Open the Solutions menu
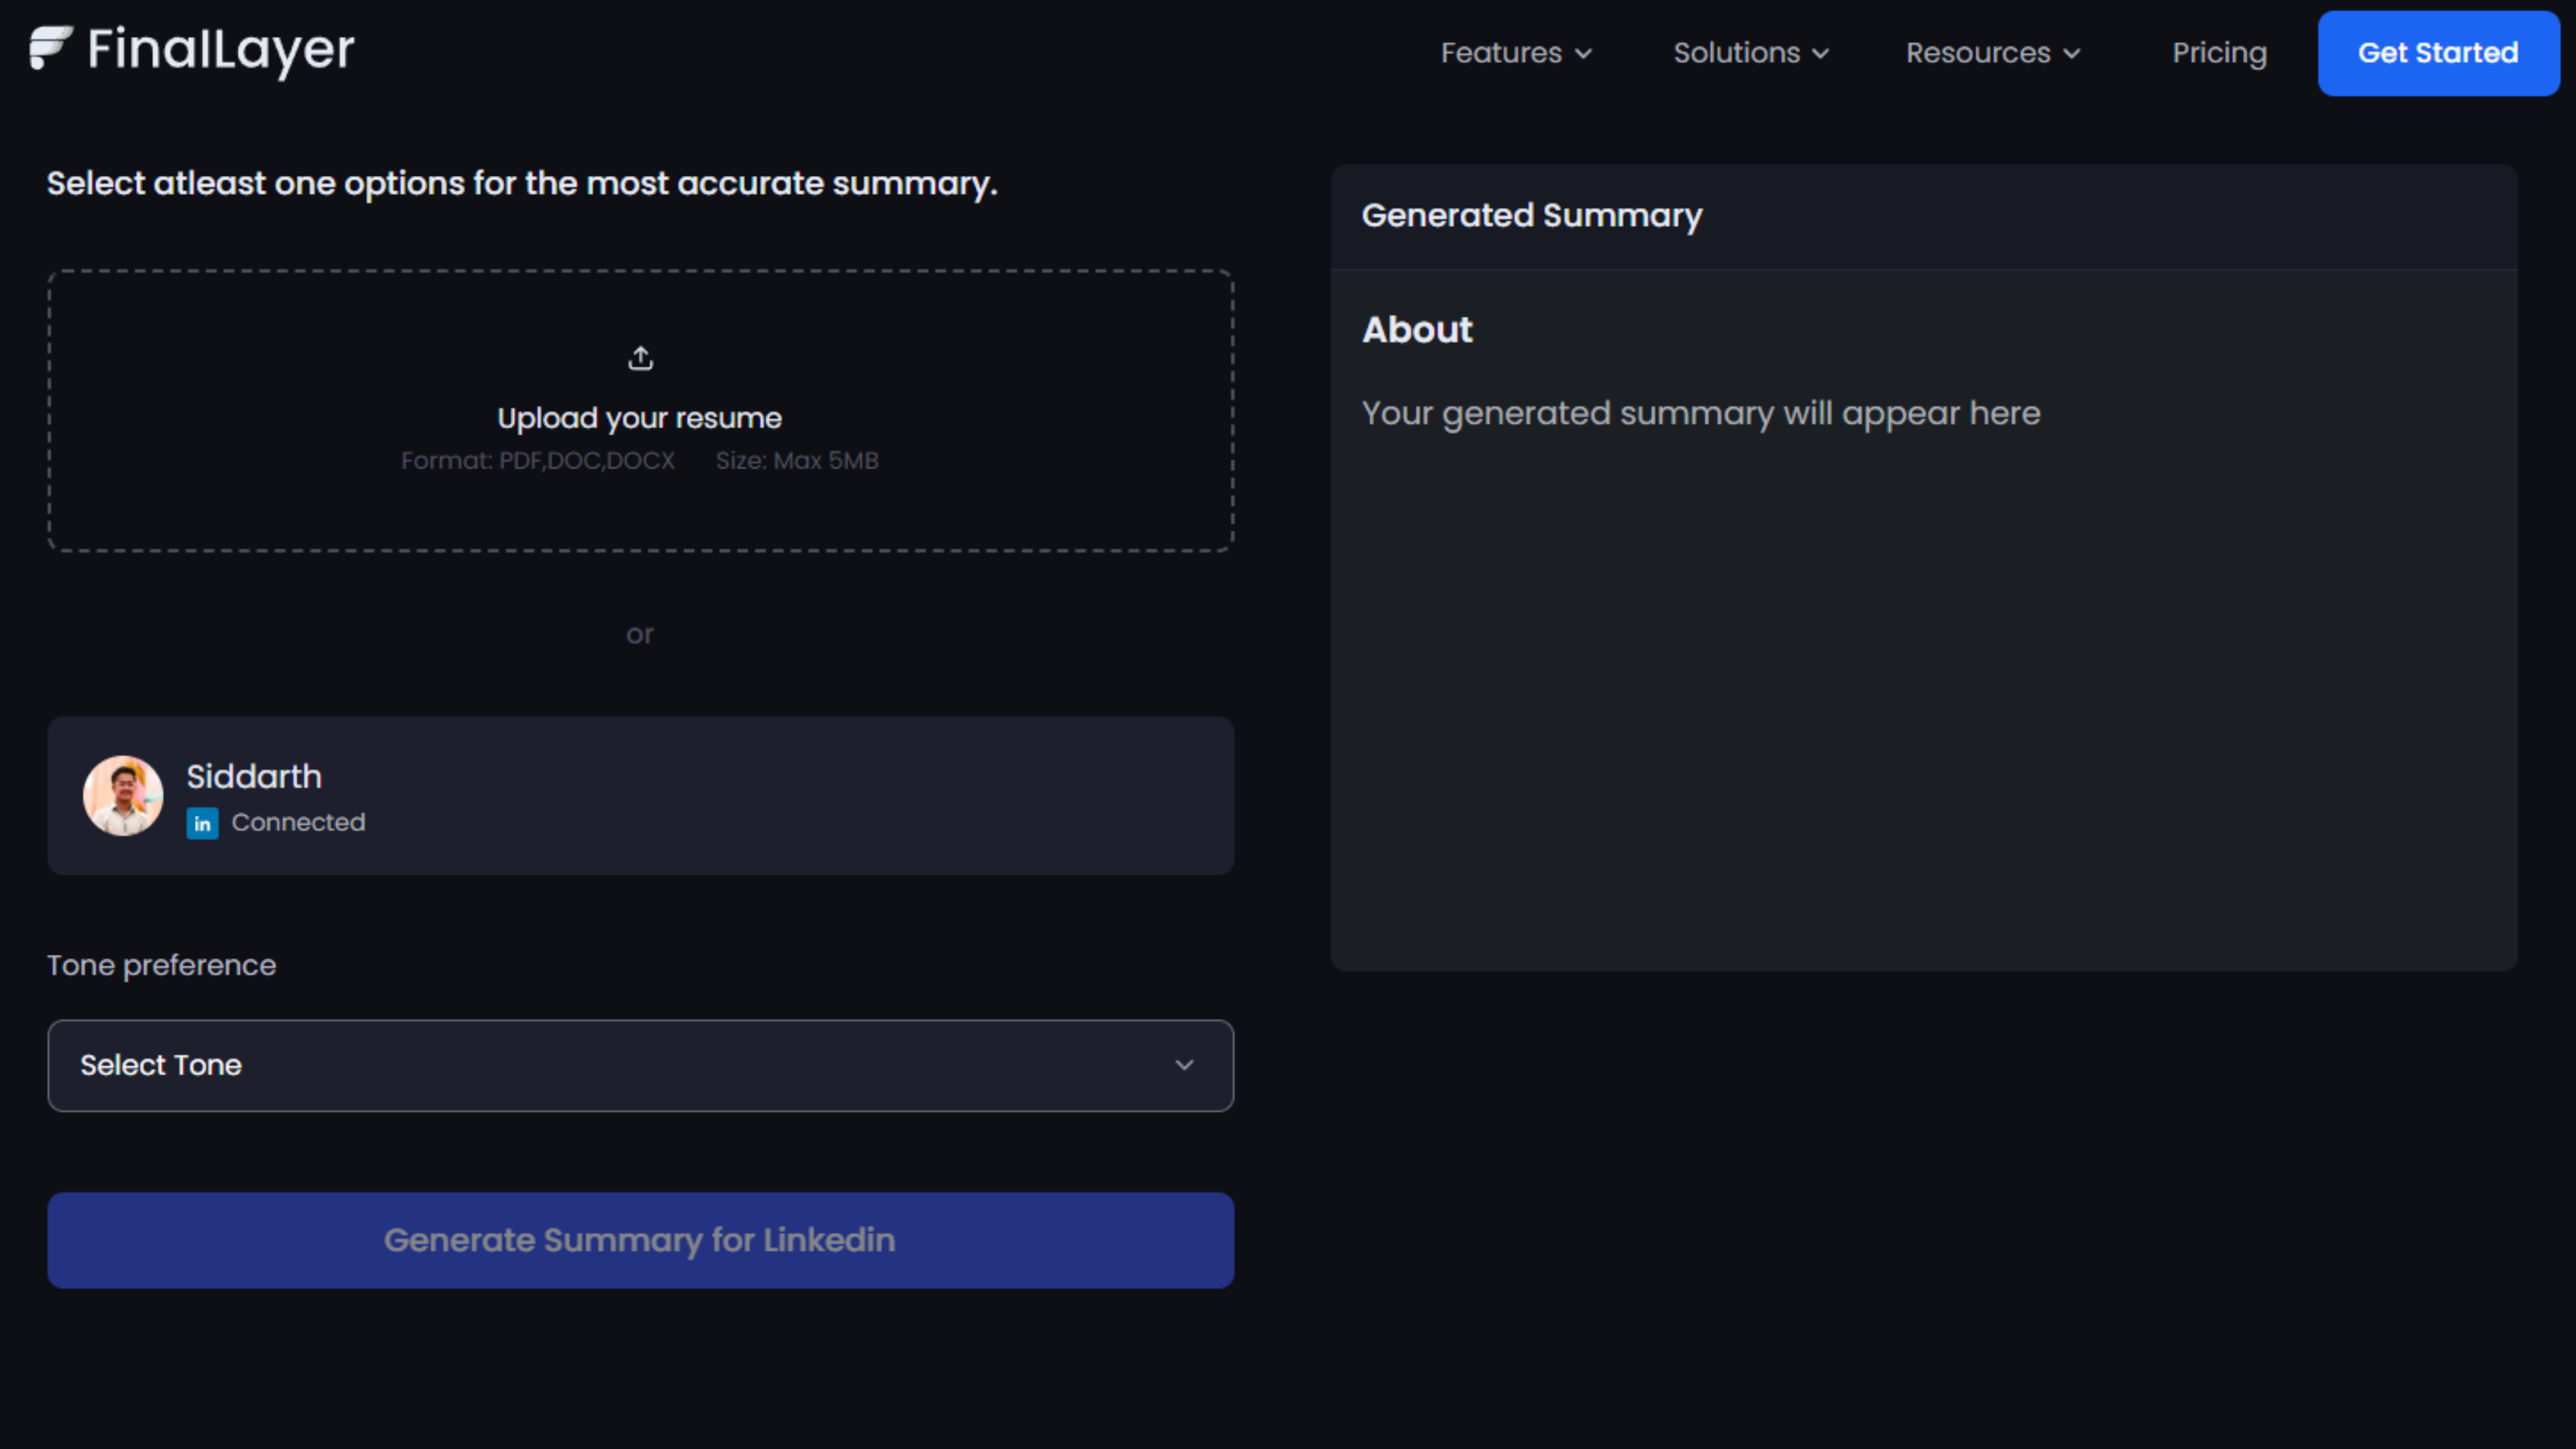 (x=1737, y=53)
